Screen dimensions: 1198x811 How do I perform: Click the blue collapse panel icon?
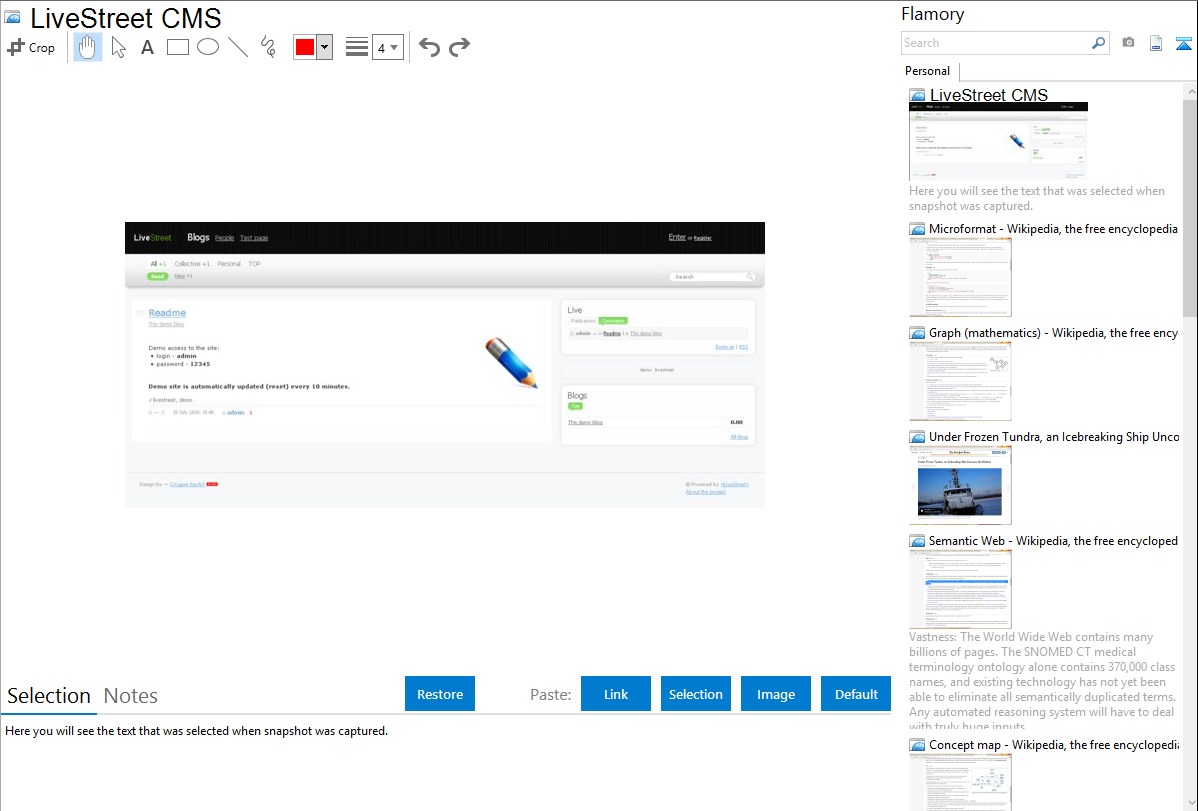pos(1183,43)
